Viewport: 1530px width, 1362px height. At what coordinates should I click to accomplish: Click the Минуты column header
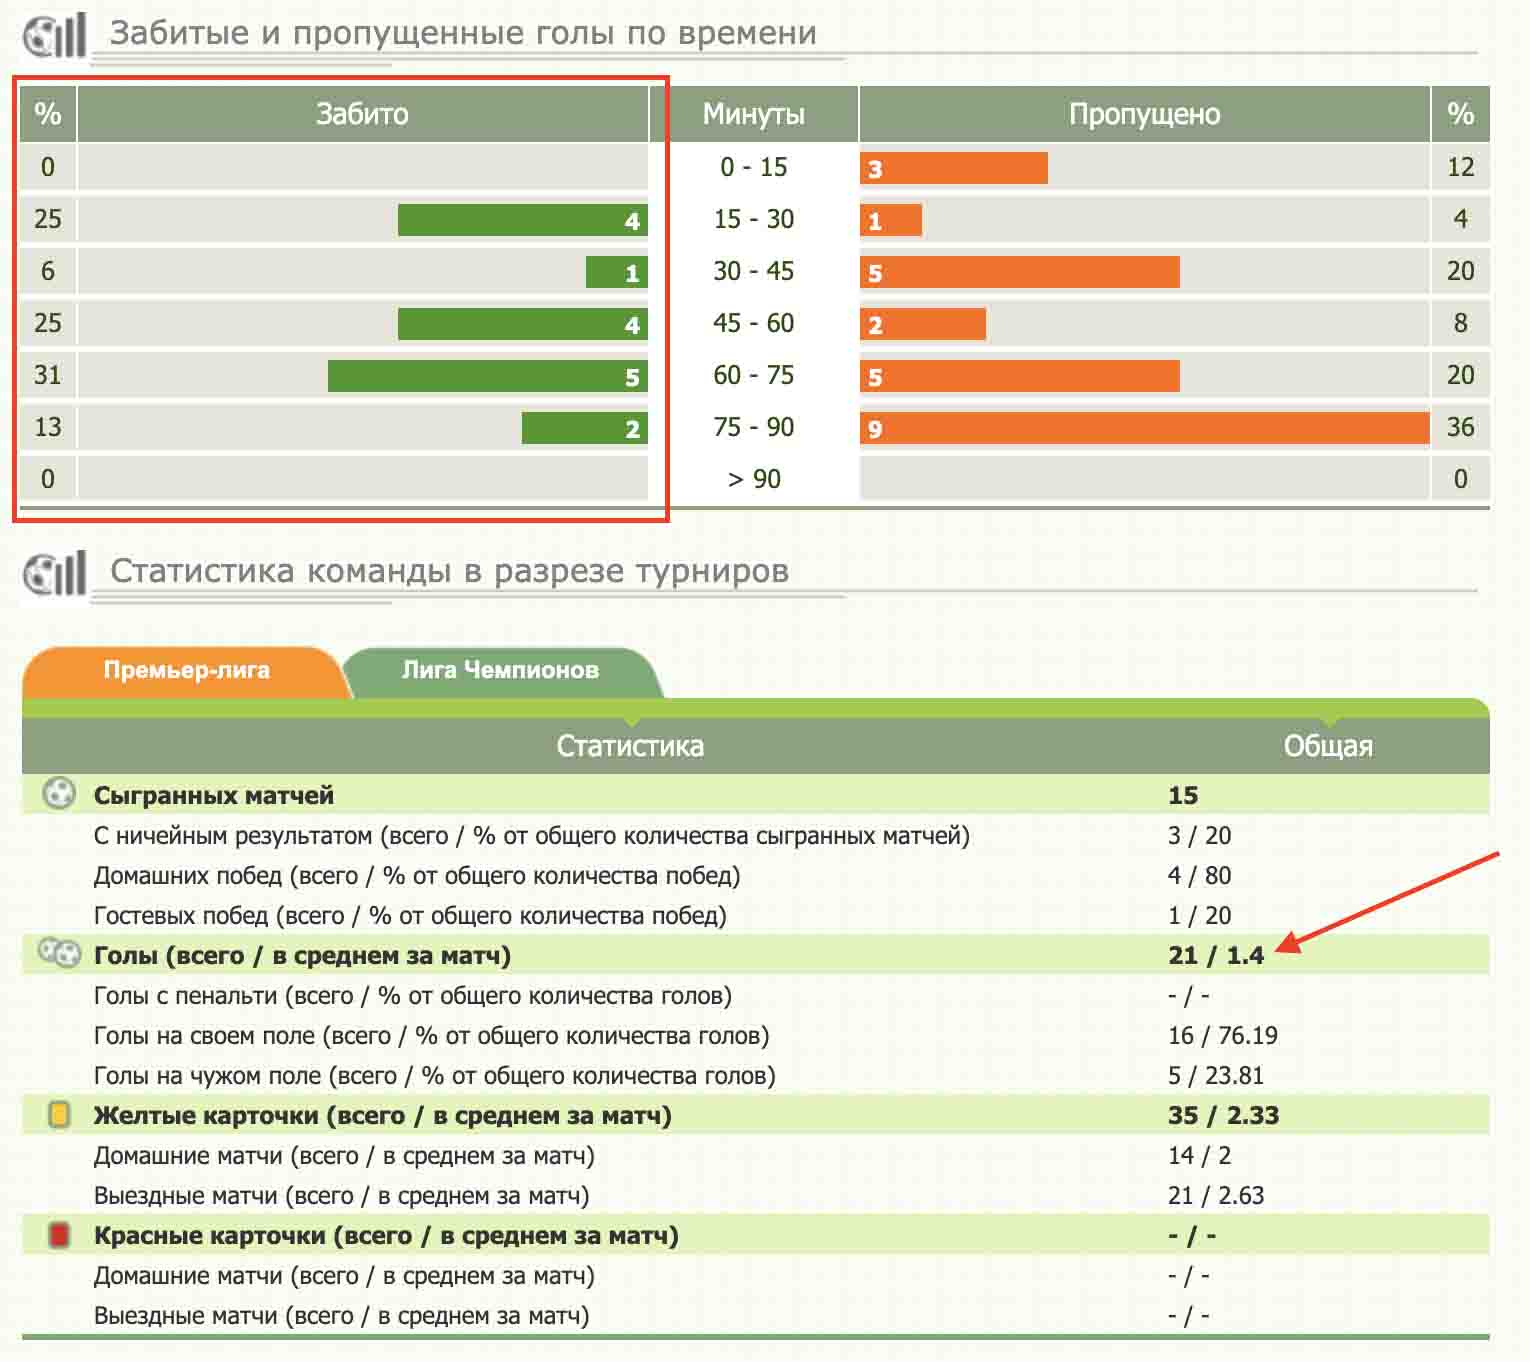754,114
